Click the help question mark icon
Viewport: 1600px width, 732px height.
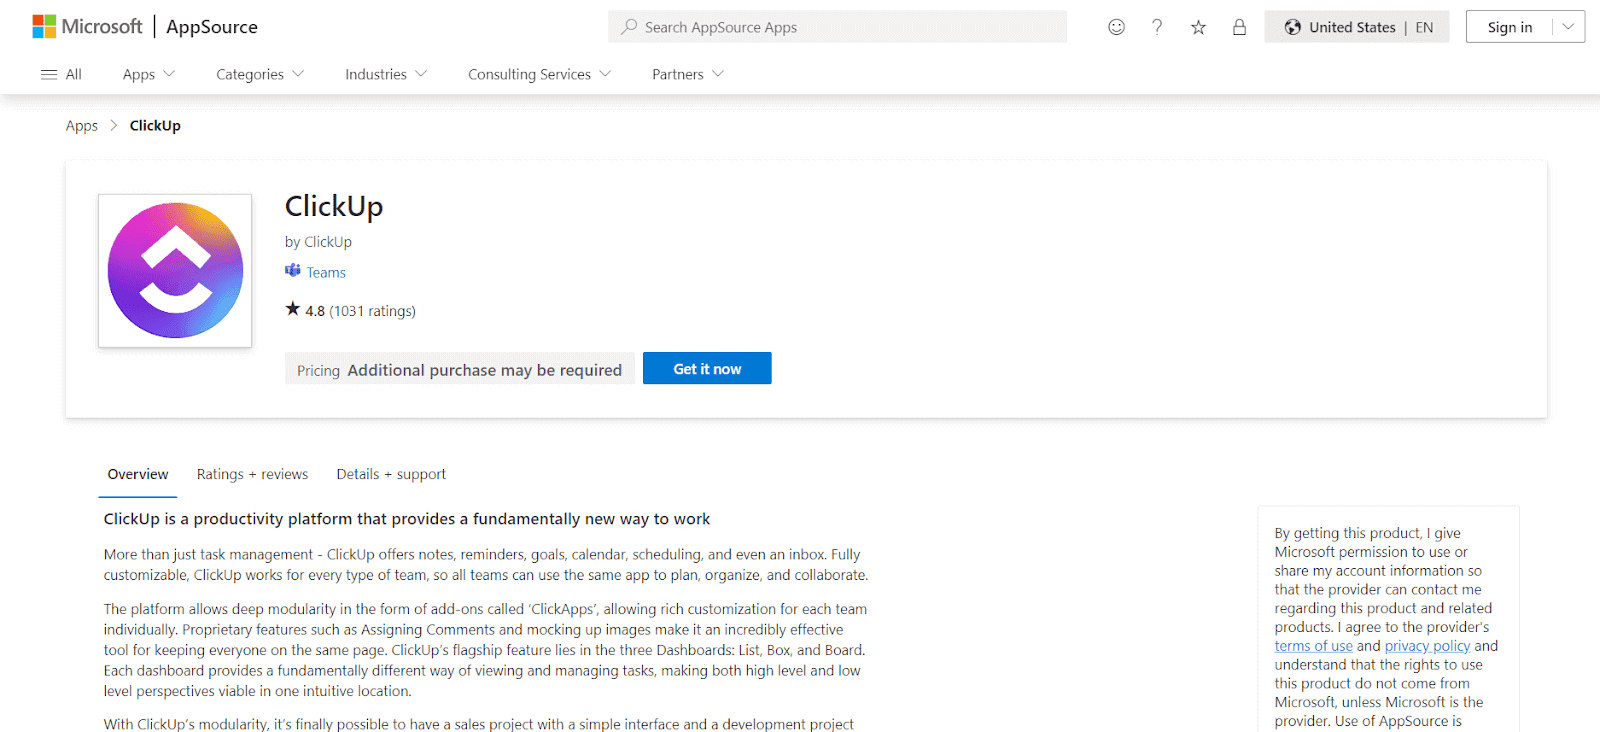coord(1157,27)
